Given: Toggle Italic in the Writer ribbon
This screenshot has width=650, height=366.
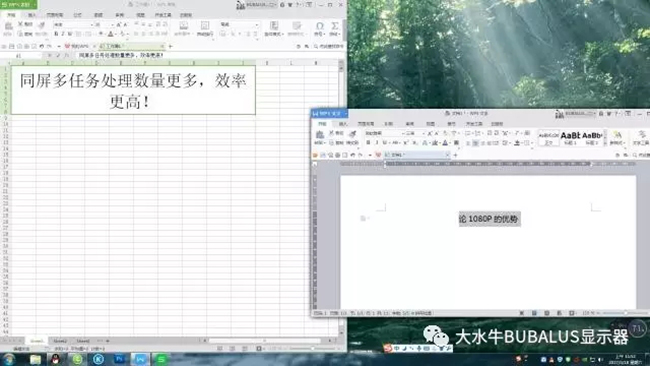Looking at the screenshot, I should (x=376, y=143).
